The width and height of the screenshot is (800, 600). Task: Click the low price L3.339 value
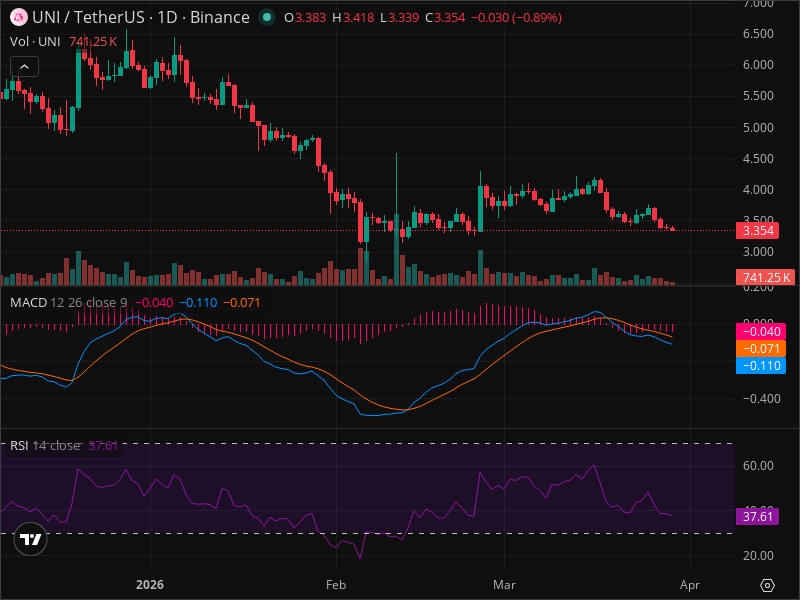(399, 18)
